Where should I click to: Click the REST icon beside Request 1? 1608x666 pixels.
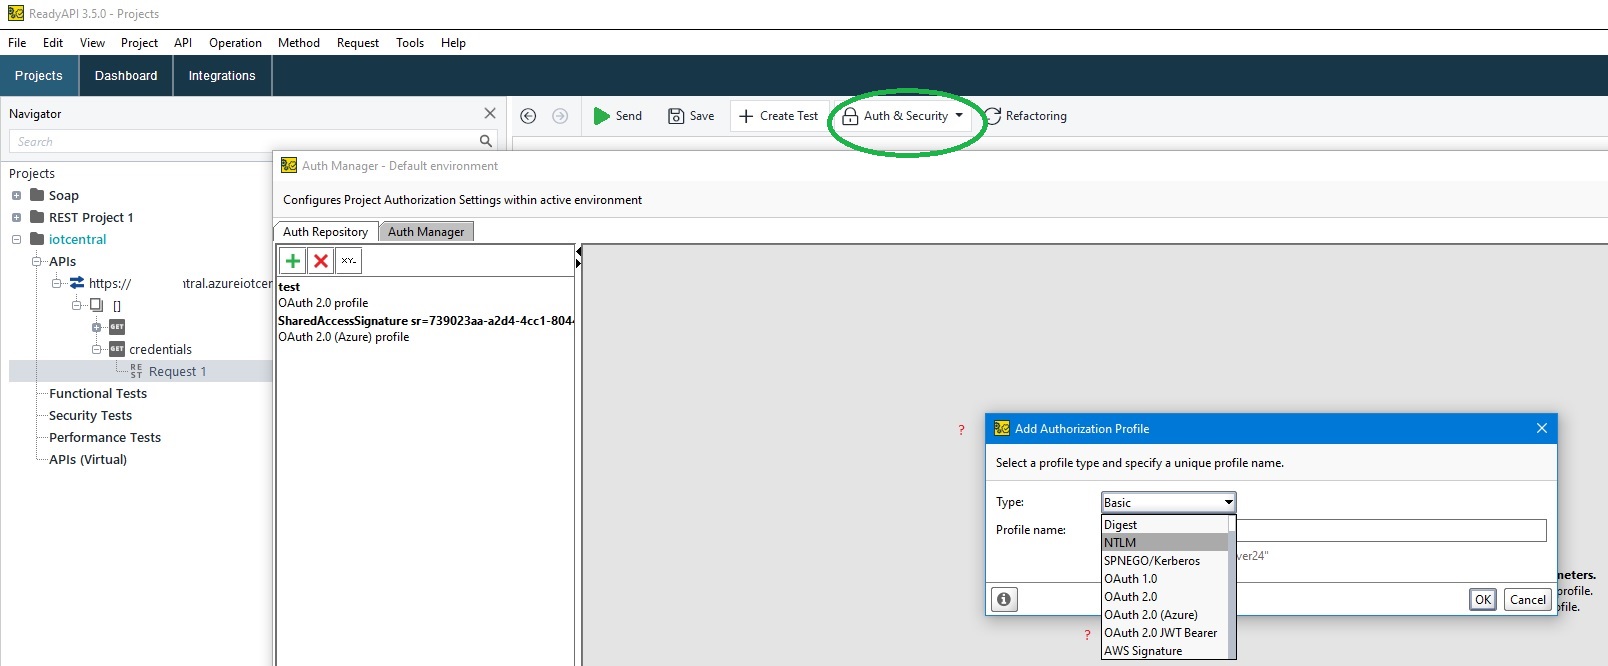pos(136,371)
